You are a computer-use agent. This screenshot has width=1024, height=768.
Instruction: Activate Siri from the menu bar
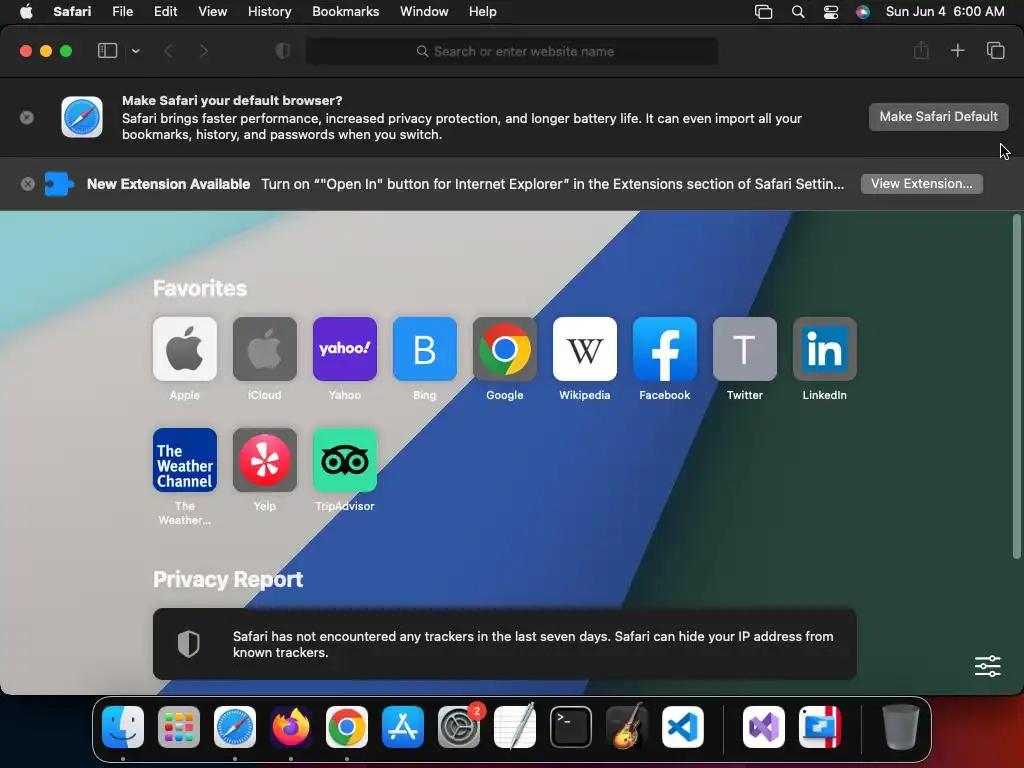tap(863, 12)
